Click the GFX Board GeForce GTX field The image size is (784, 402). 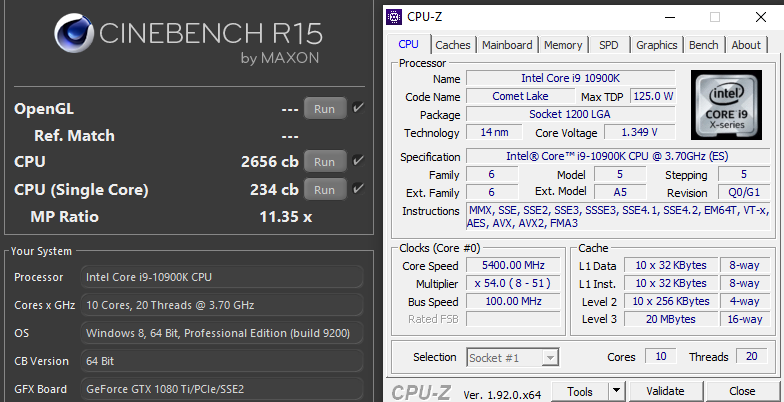(x=222, y=389)
